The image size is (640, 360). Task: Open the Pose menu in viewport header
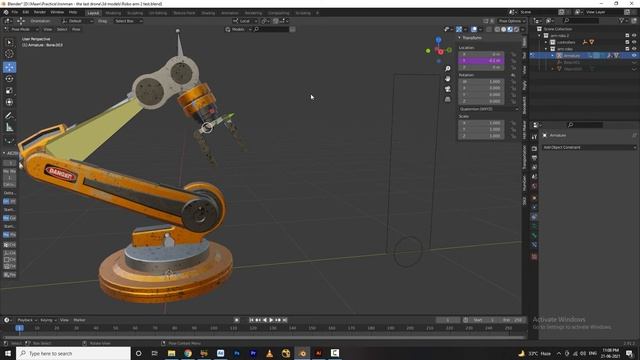[x=76, y=29]
